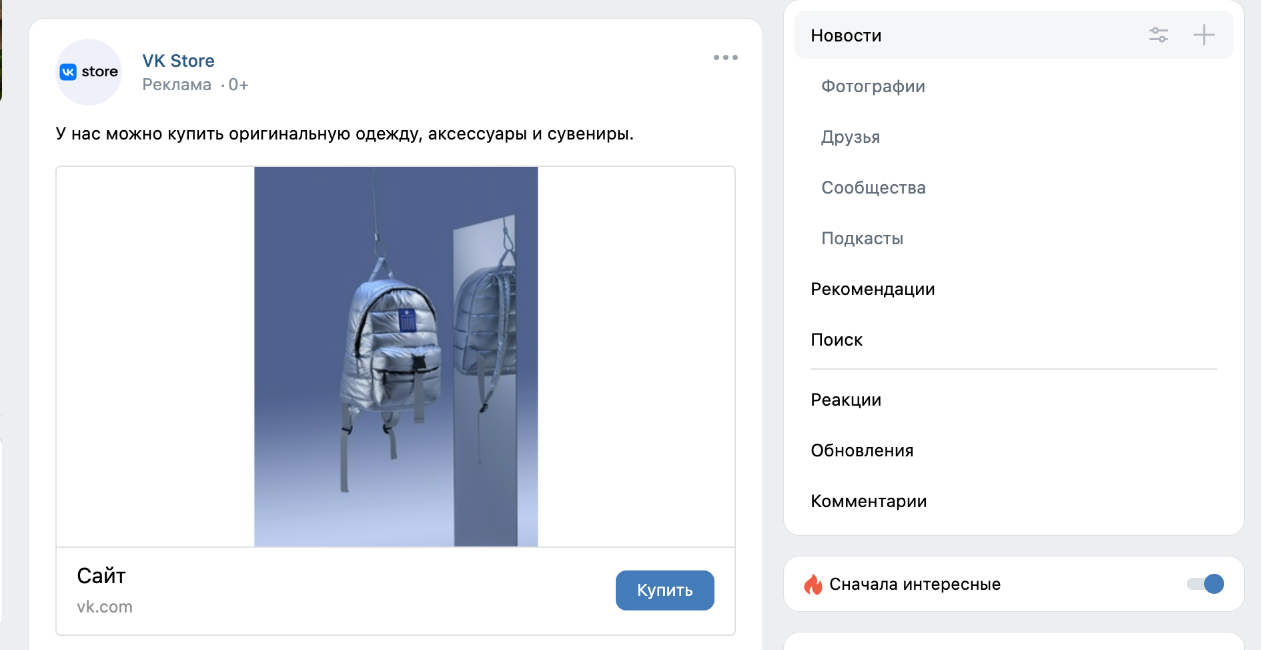The width and height of the screenshot is (1261, 650).
Task: Open news feed filter settings icon
Action: coord(1159,35)
